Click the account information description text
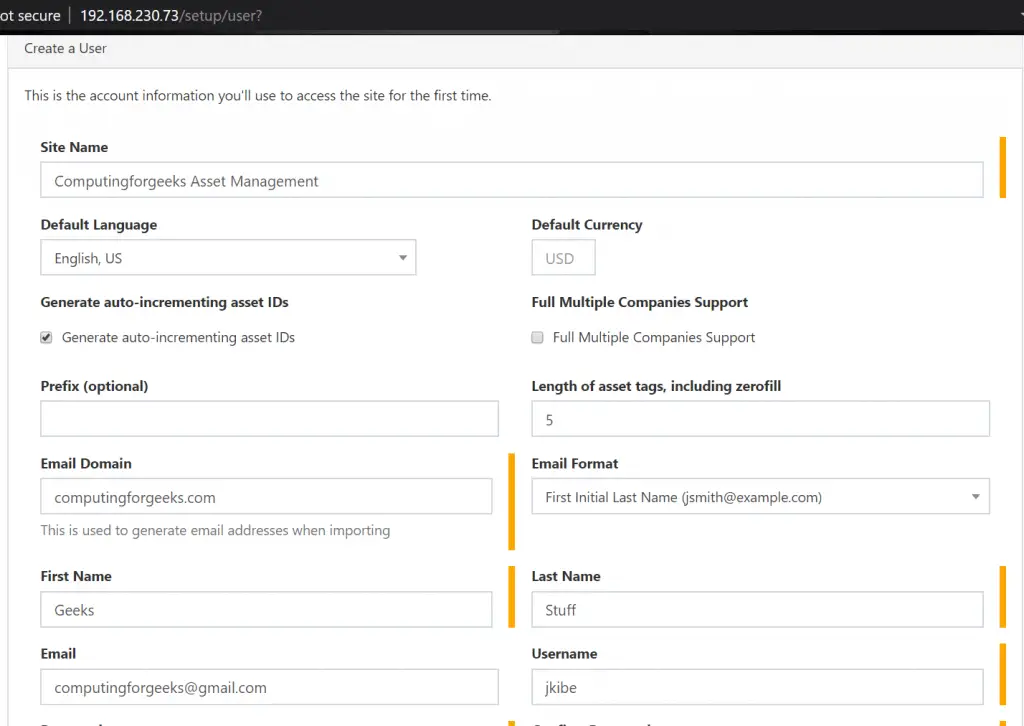This screenshot has height=726, width=1024. (x=258, y=95)
